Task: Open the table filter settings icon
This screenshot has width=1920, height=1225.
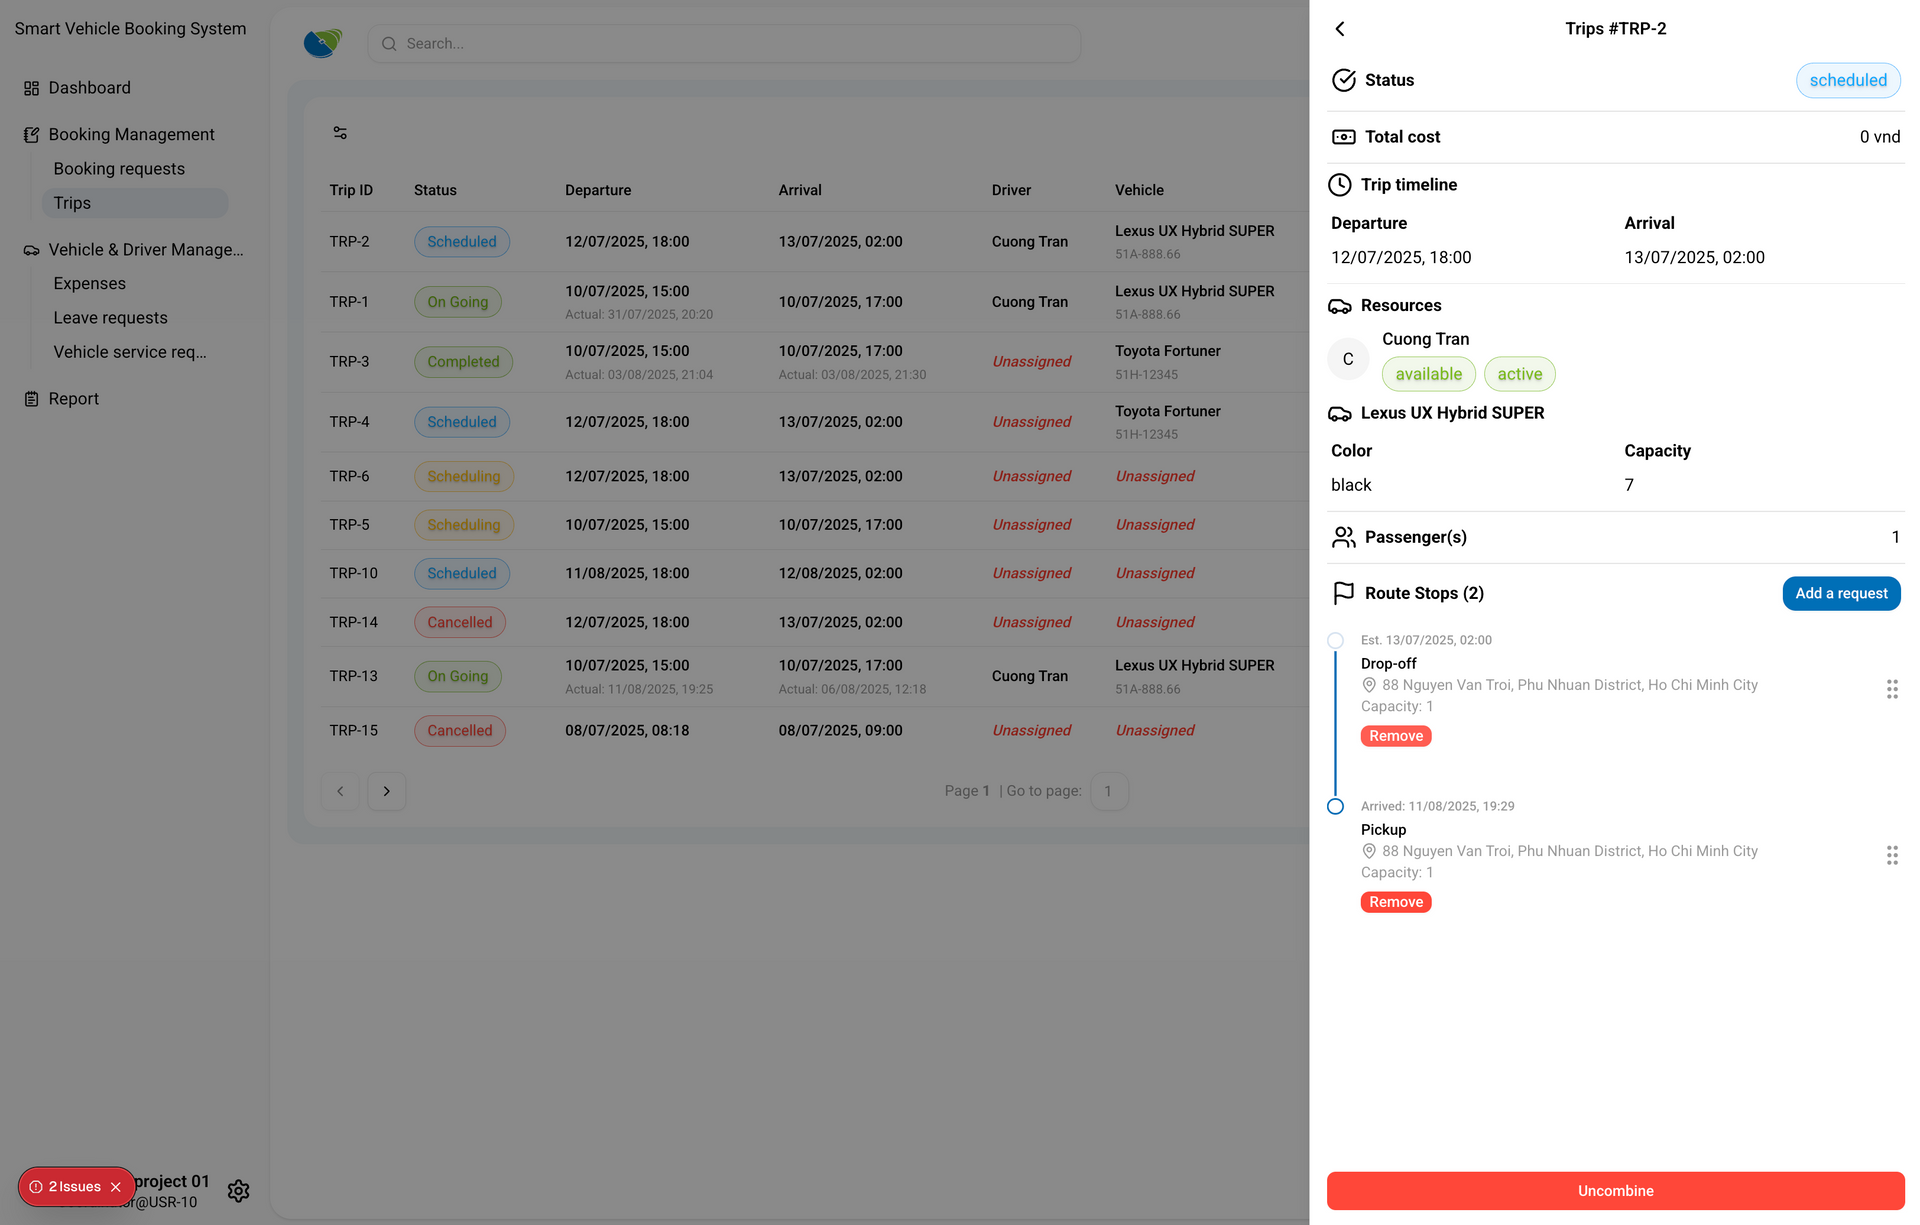Action: click(340, 133)
